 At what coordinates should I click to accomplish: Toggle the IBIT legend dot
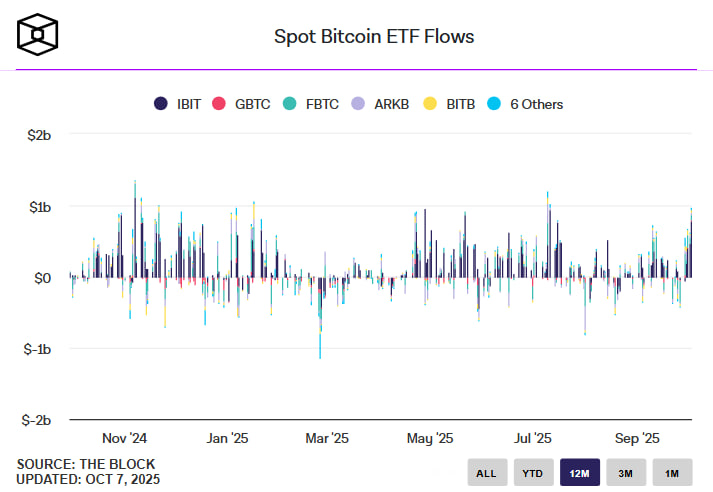[x=160, y=104]
